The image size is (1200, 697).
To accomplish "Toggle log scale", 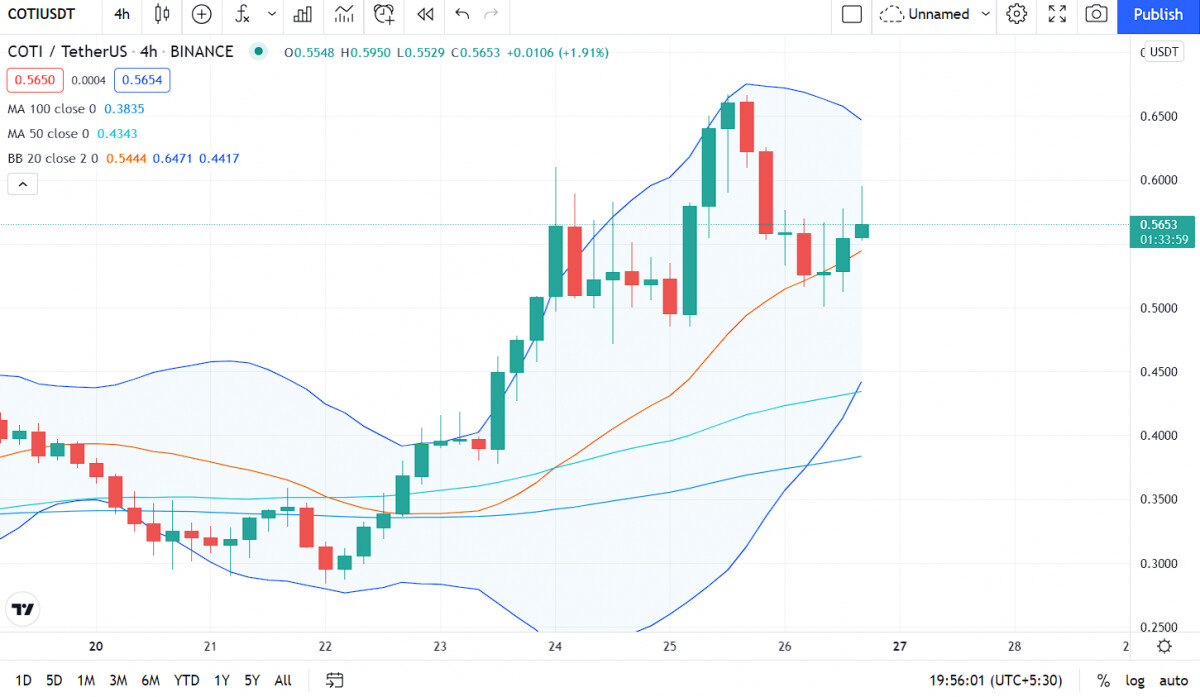I will point(1134,680).
